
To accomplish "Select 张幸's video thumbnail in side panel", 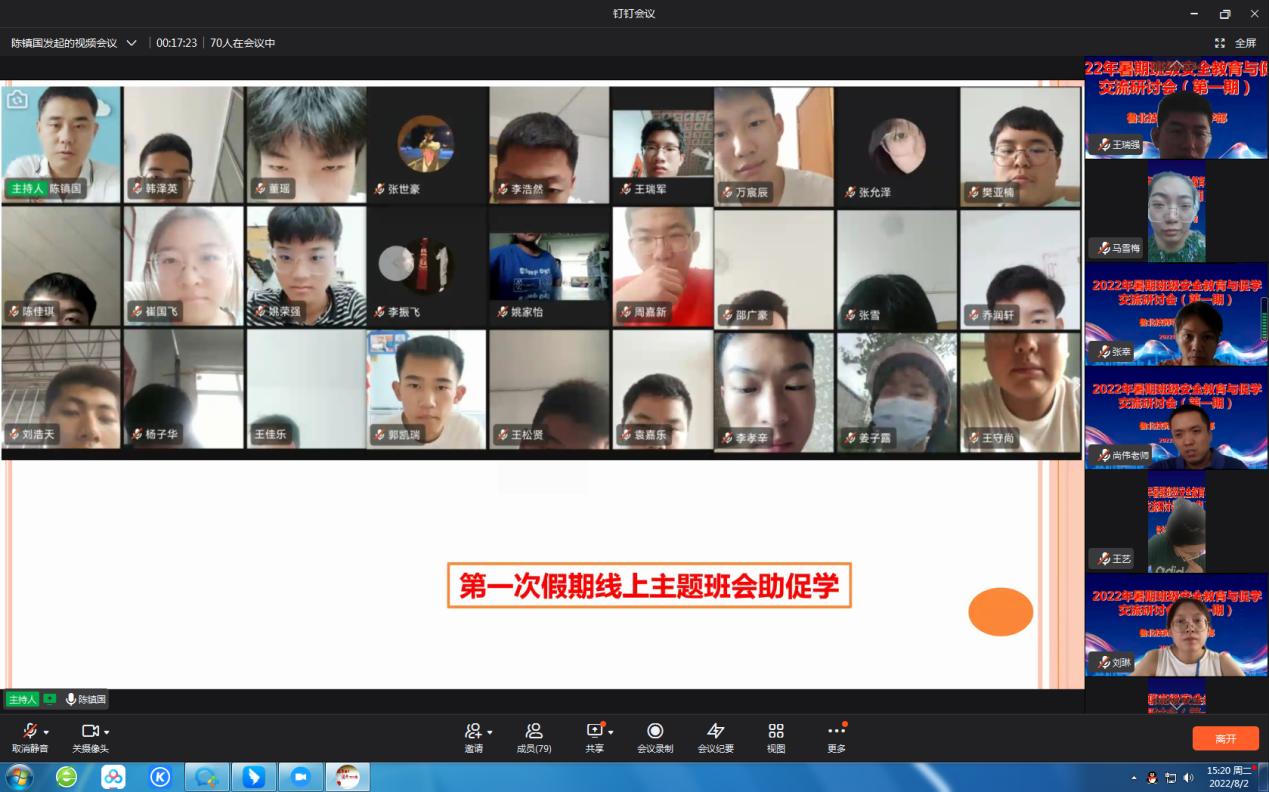I will pyautogui.click(x=1176, y=314).
